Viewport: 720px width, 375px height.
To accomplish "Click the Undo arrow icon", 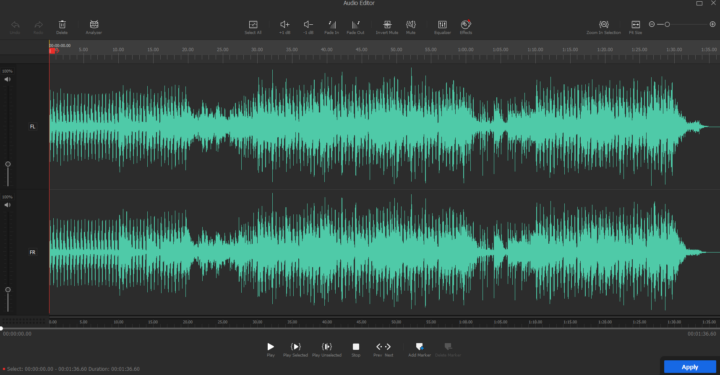I will coord(15,24).
